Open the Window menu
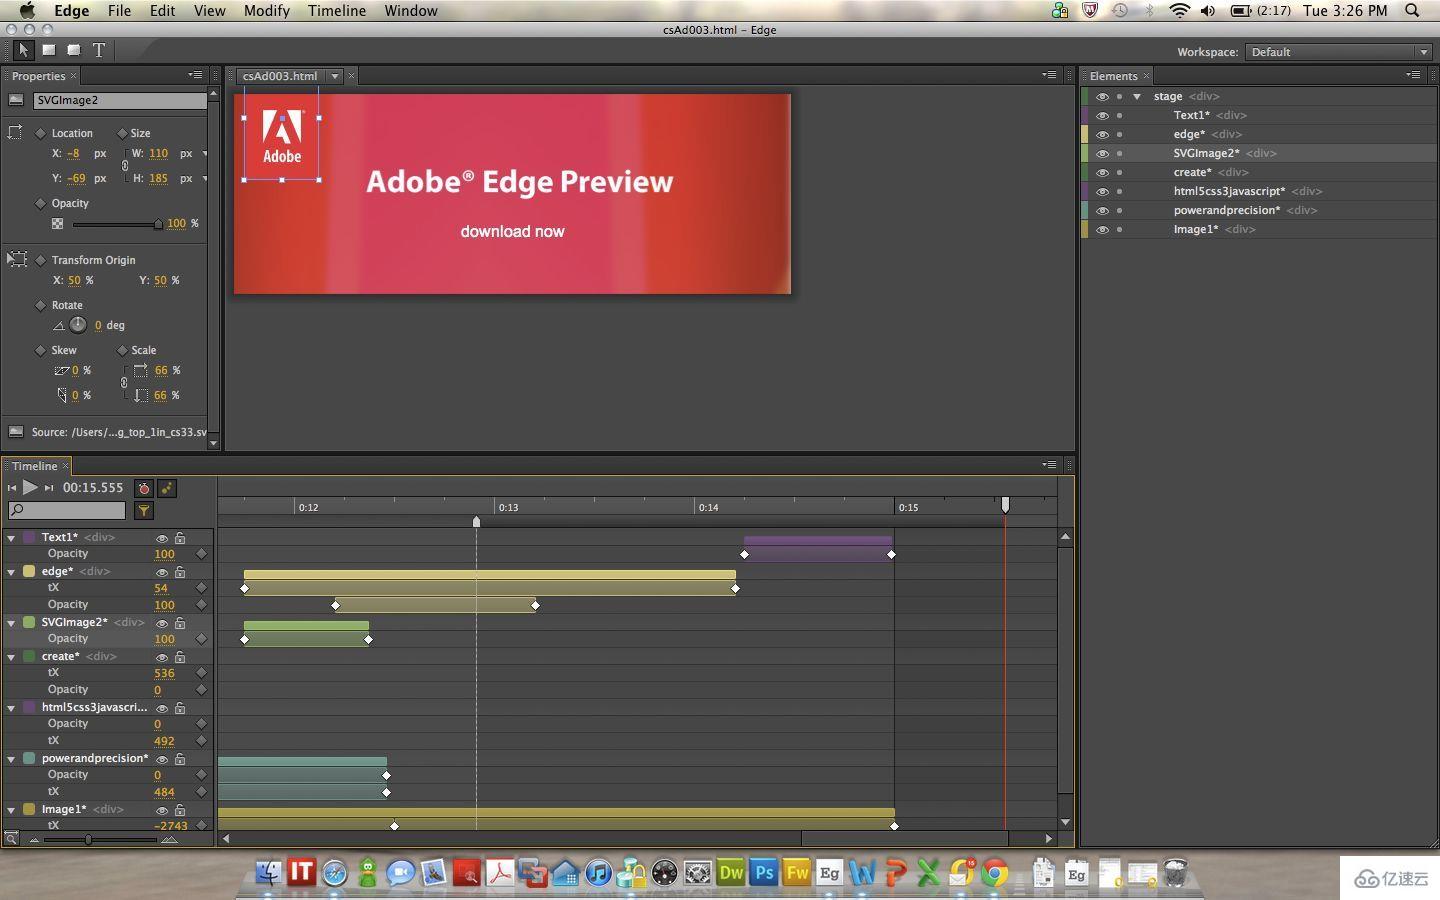This screenshot has height=900, width=1440. (411, 10)
